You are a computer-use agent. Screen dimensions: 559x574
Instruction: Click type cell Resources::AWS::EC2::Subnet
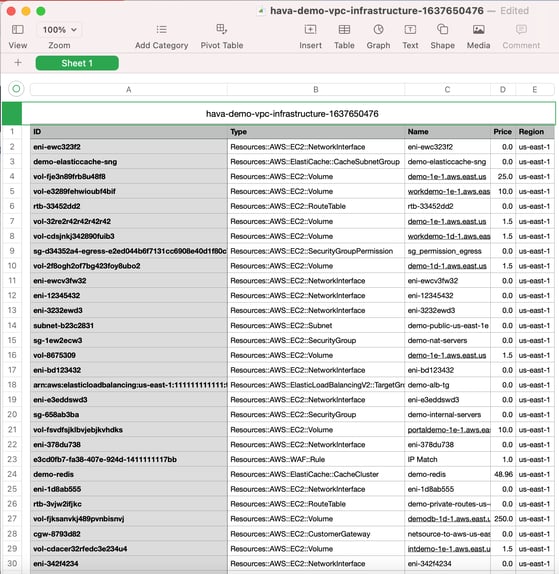point(316,325)
